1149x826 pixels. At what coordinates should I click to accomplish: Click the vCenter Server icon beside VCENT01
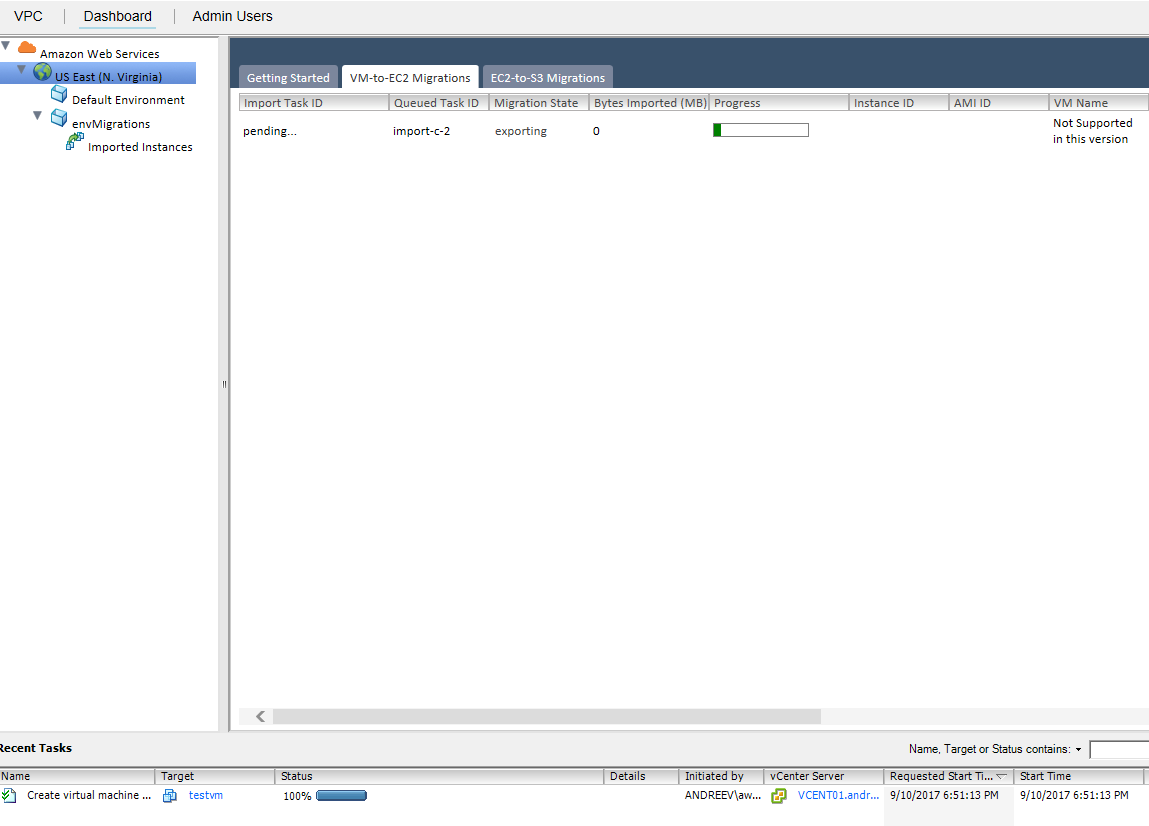pyautogui.click(x=778, y=795)
